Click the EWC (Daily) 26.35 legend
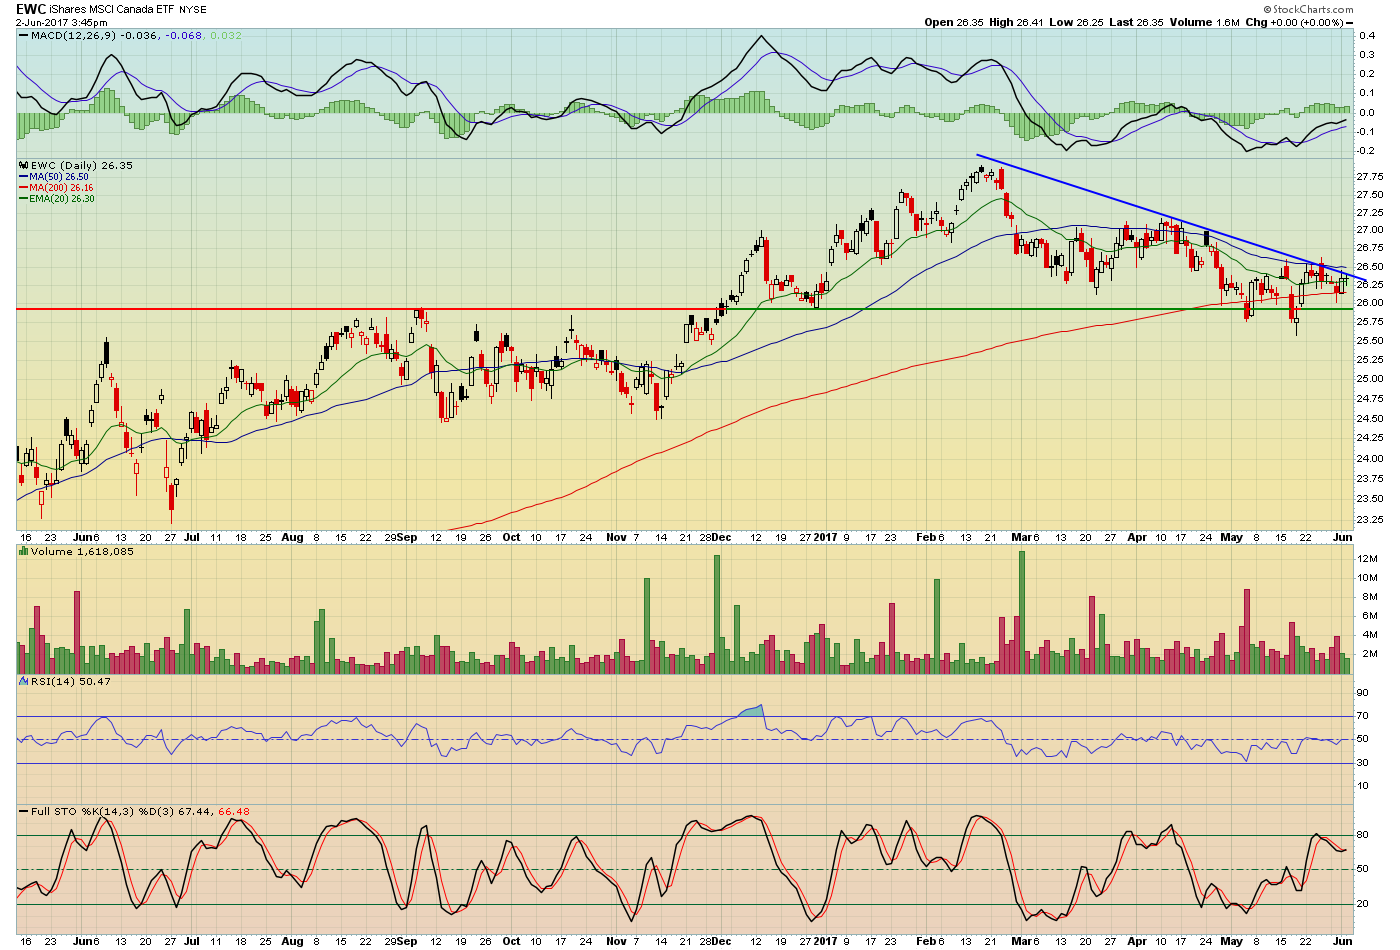The height and width of the screenshot is (950, 1400). point(76,165)
